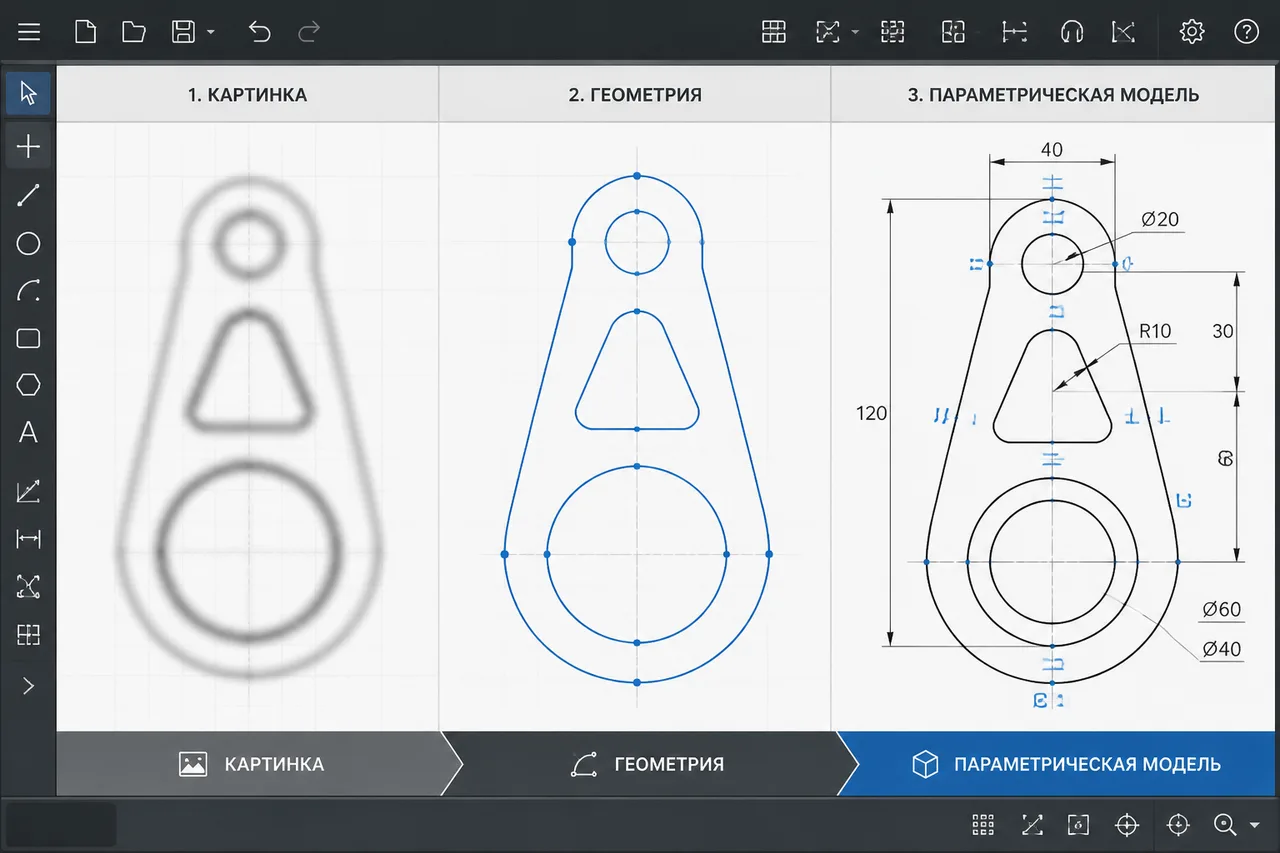Screen dimensions: 1280x853
Task: Expand the save options dropdown arrow
Action: (211, 33)
